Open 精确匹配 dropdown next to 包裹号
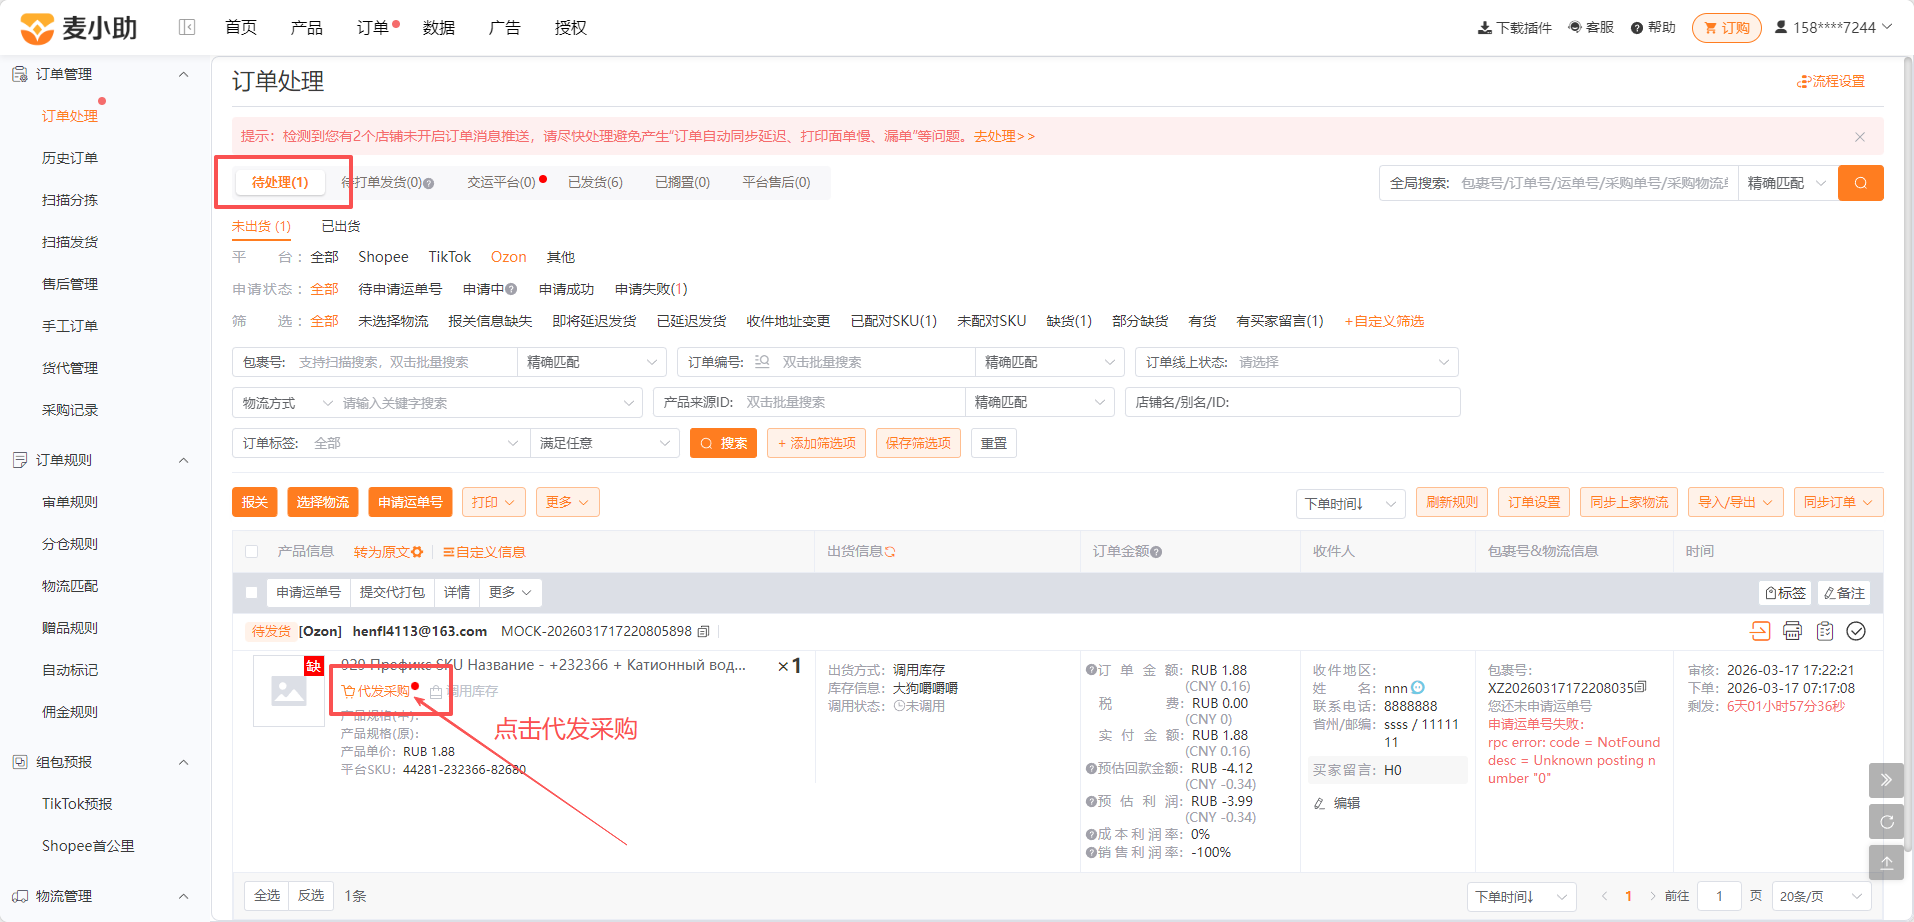The width and height of the screenshot is (1914, 922). [592, 362]
